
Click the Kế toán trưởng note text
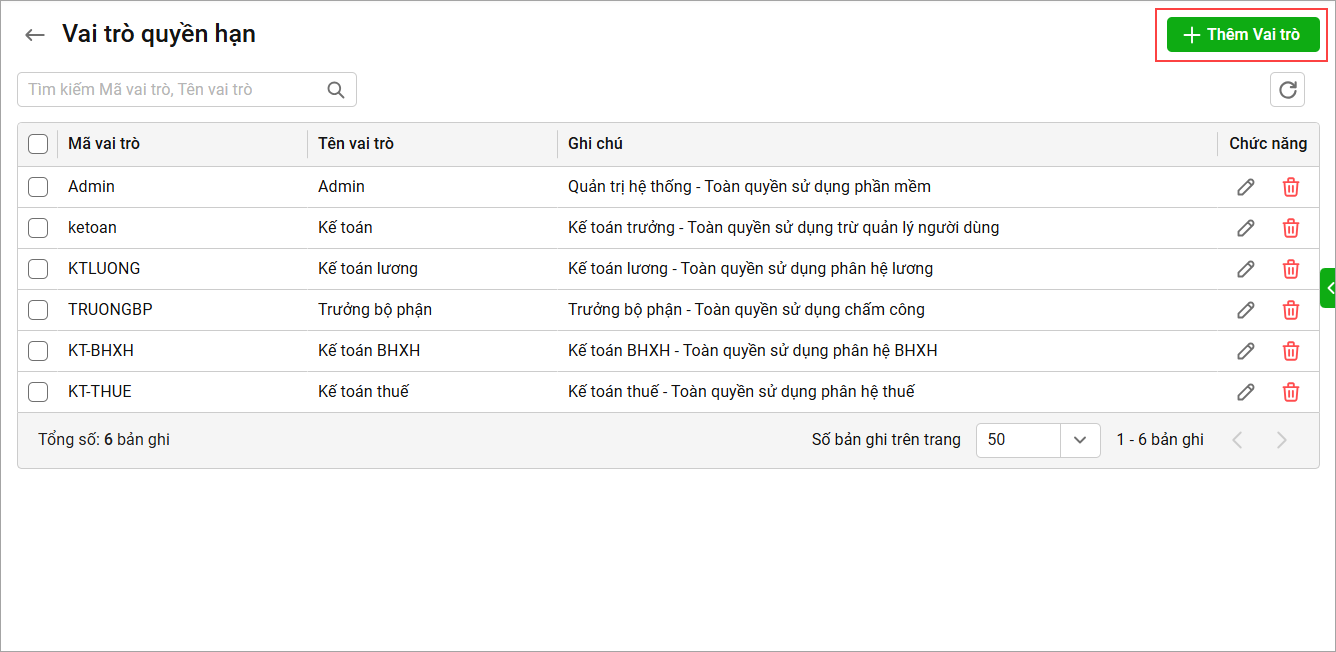[x=784, y=228]
